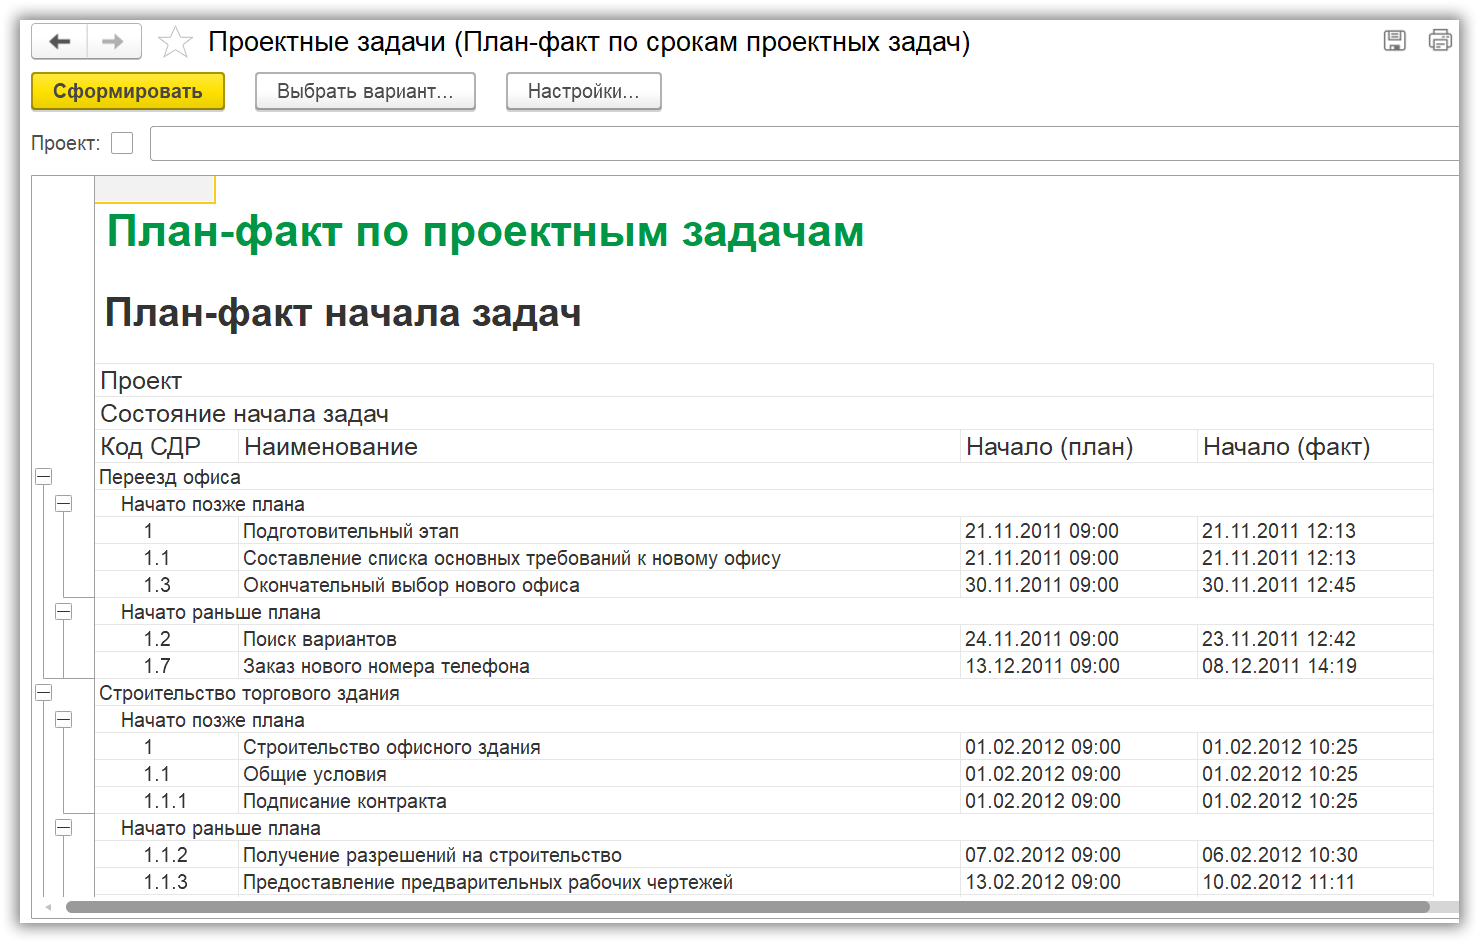The width and height of the screenshot is (1479, 943).
Task: Select the Переезд офиса group row
Action: click(x=764, y=477)
